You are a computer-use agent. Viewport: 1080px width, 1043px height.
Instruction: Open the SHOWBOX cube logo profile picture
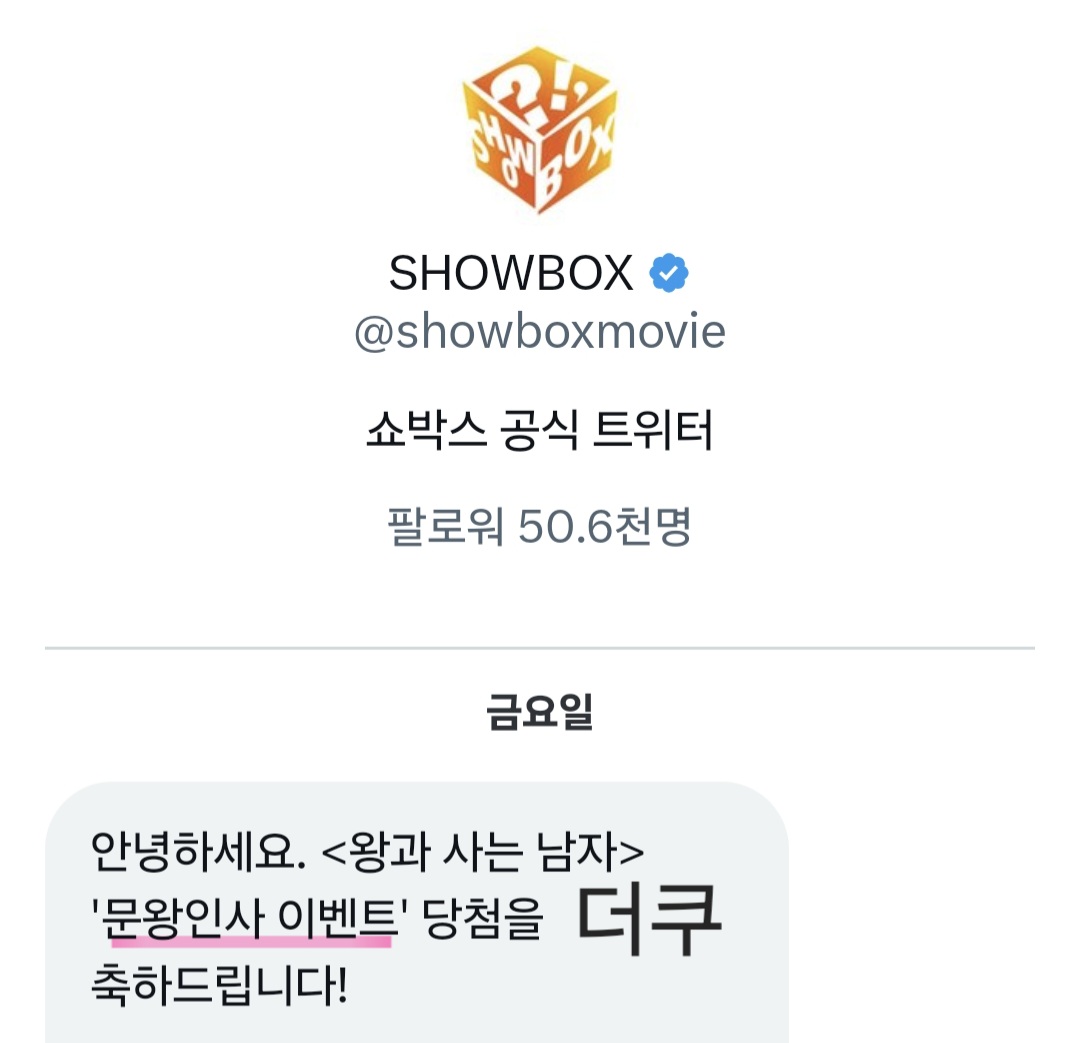[x=540, y=130]
